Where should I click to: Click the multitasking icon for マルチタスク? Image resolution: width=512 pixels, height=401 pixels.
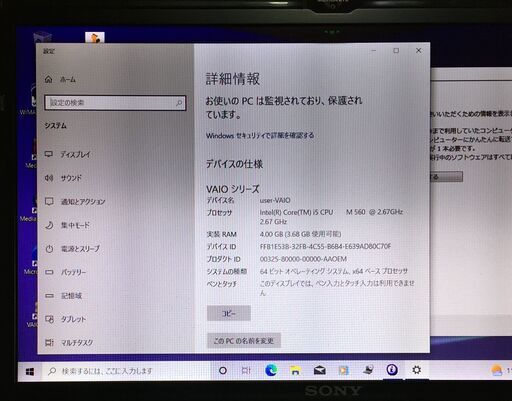pyautogui.click(x=49, y=343)
